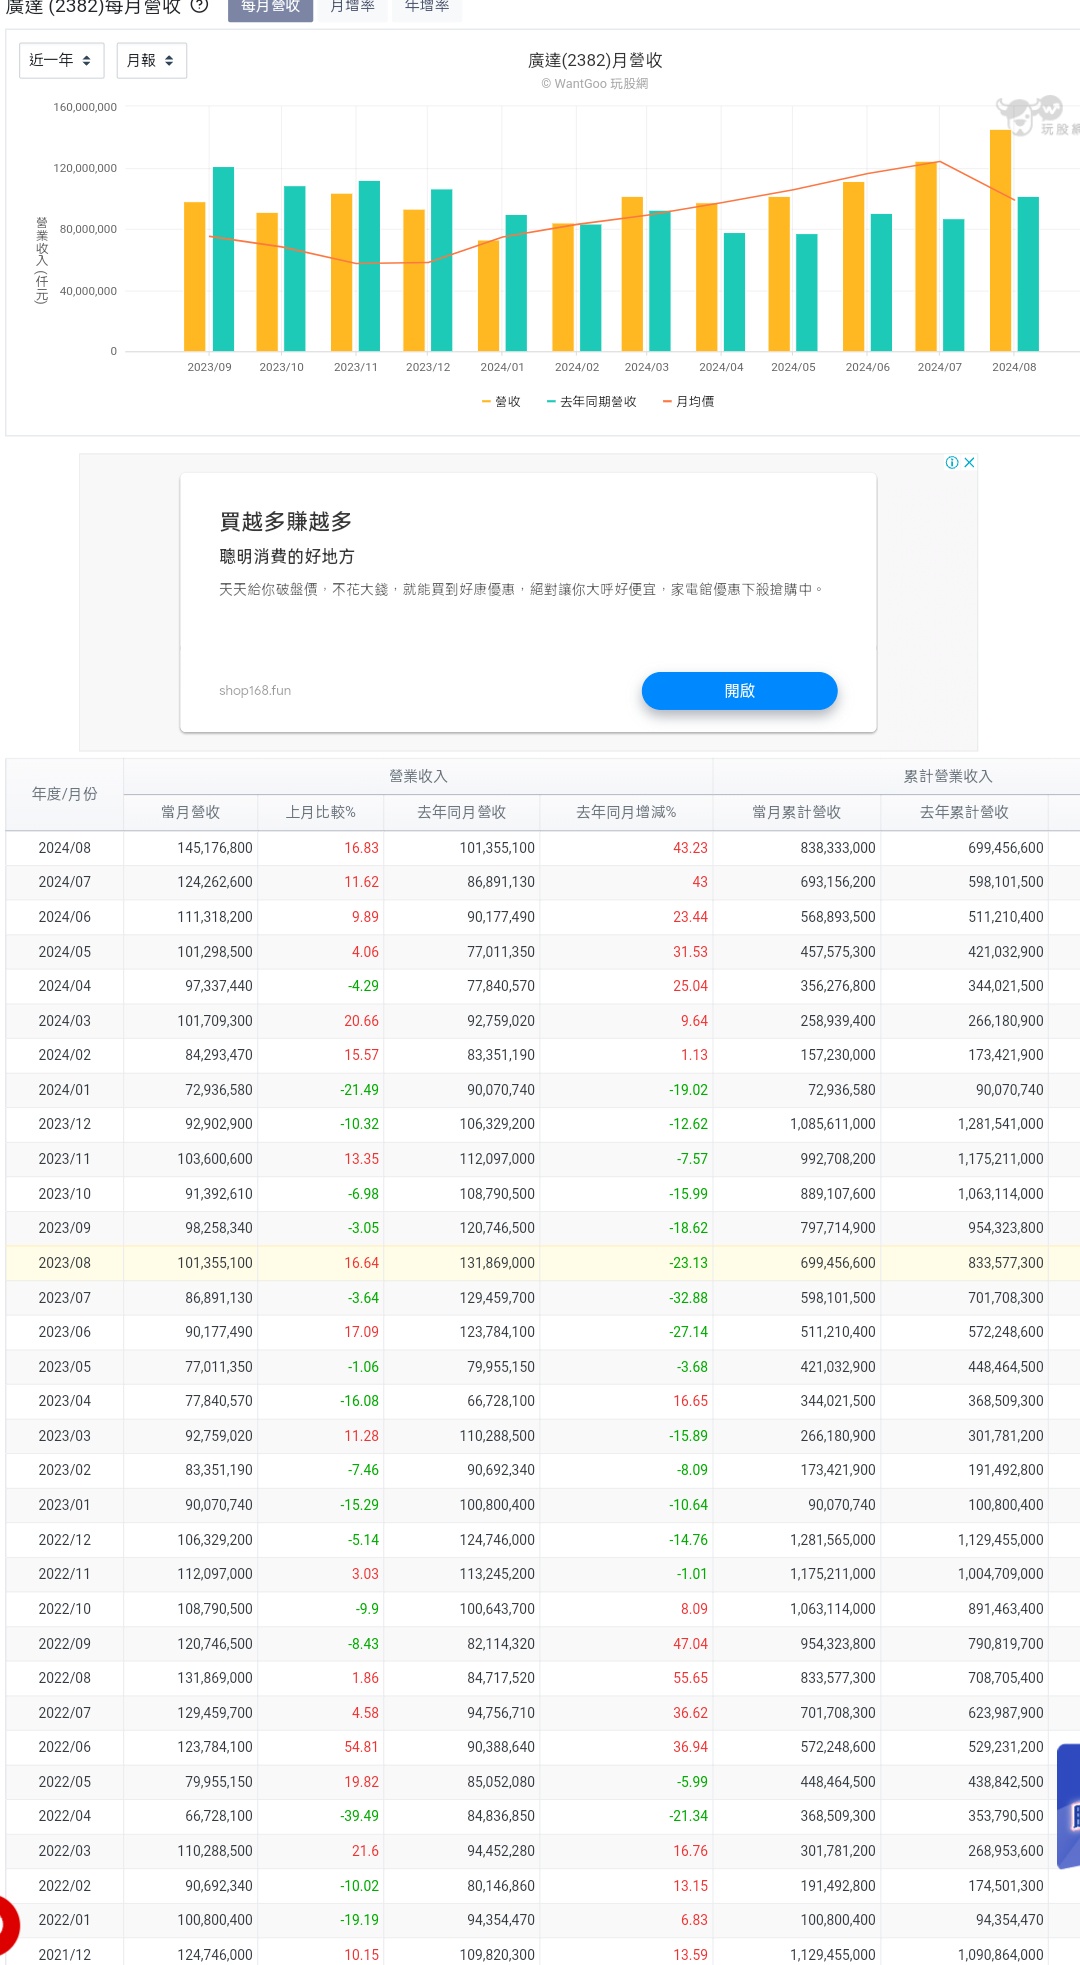Click the 2024/03 label on the chart axis
Viewport: 1080px width, 1965px height.
(x=647, y=367)
